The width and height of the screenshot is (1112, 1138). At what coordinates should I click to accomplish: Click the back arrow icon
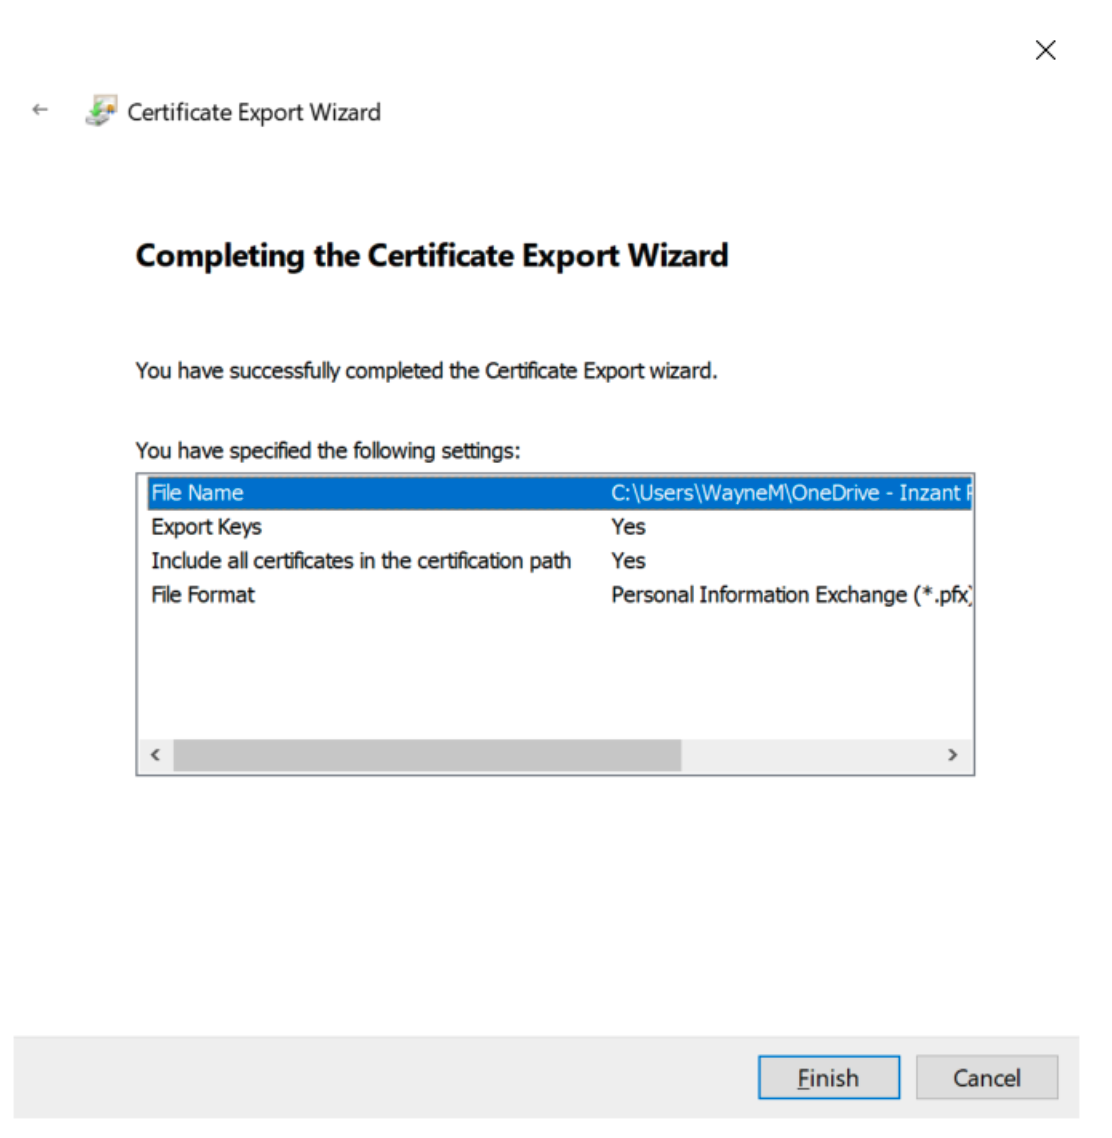pos(40,110)
